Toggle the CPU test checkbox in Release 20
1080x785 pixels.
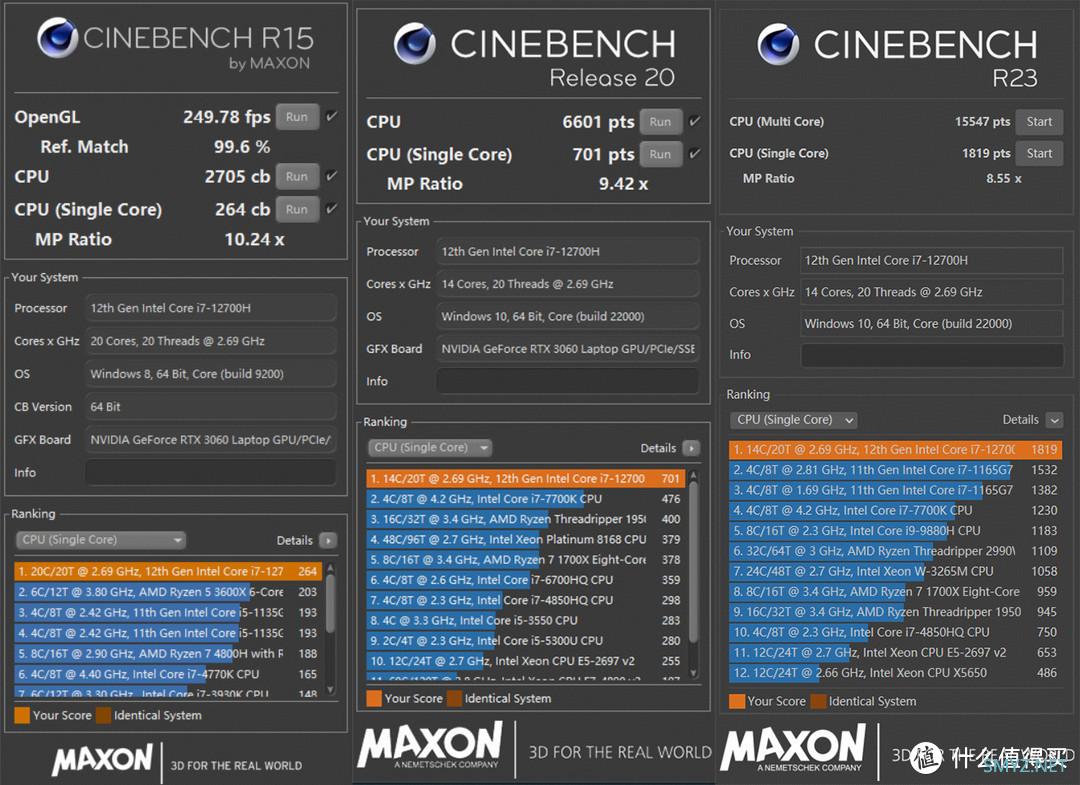pyautogui.click(x=694, y=121)
